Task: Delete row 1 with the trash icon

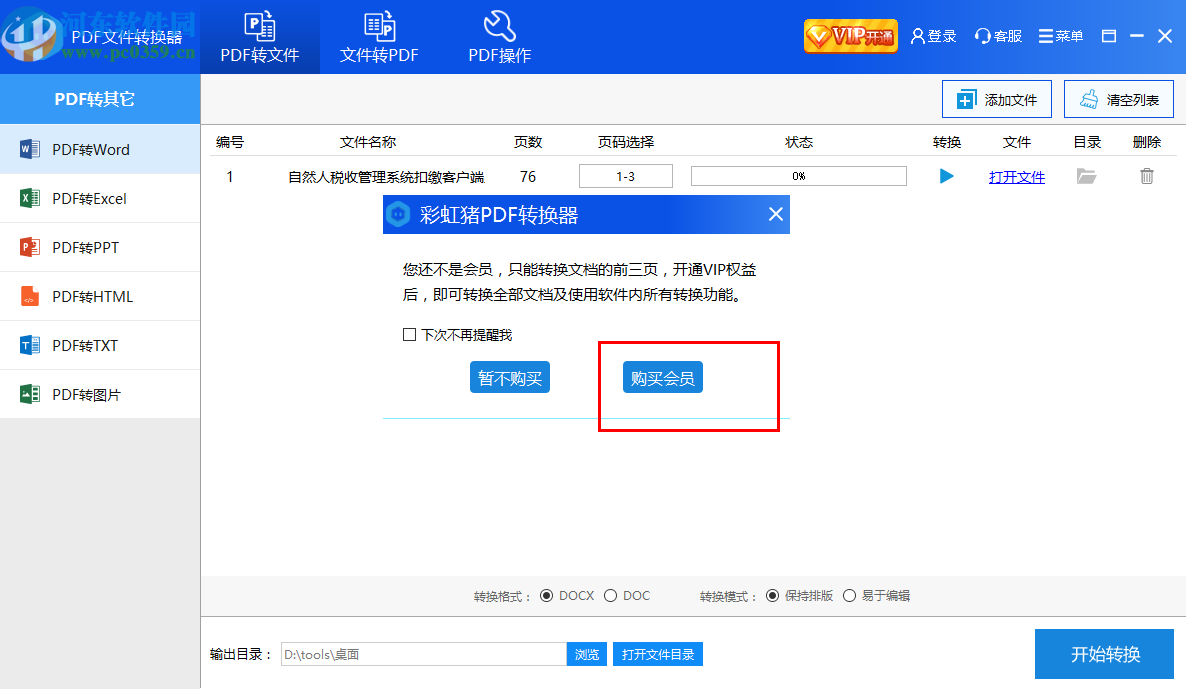Action: (1147, 176)
